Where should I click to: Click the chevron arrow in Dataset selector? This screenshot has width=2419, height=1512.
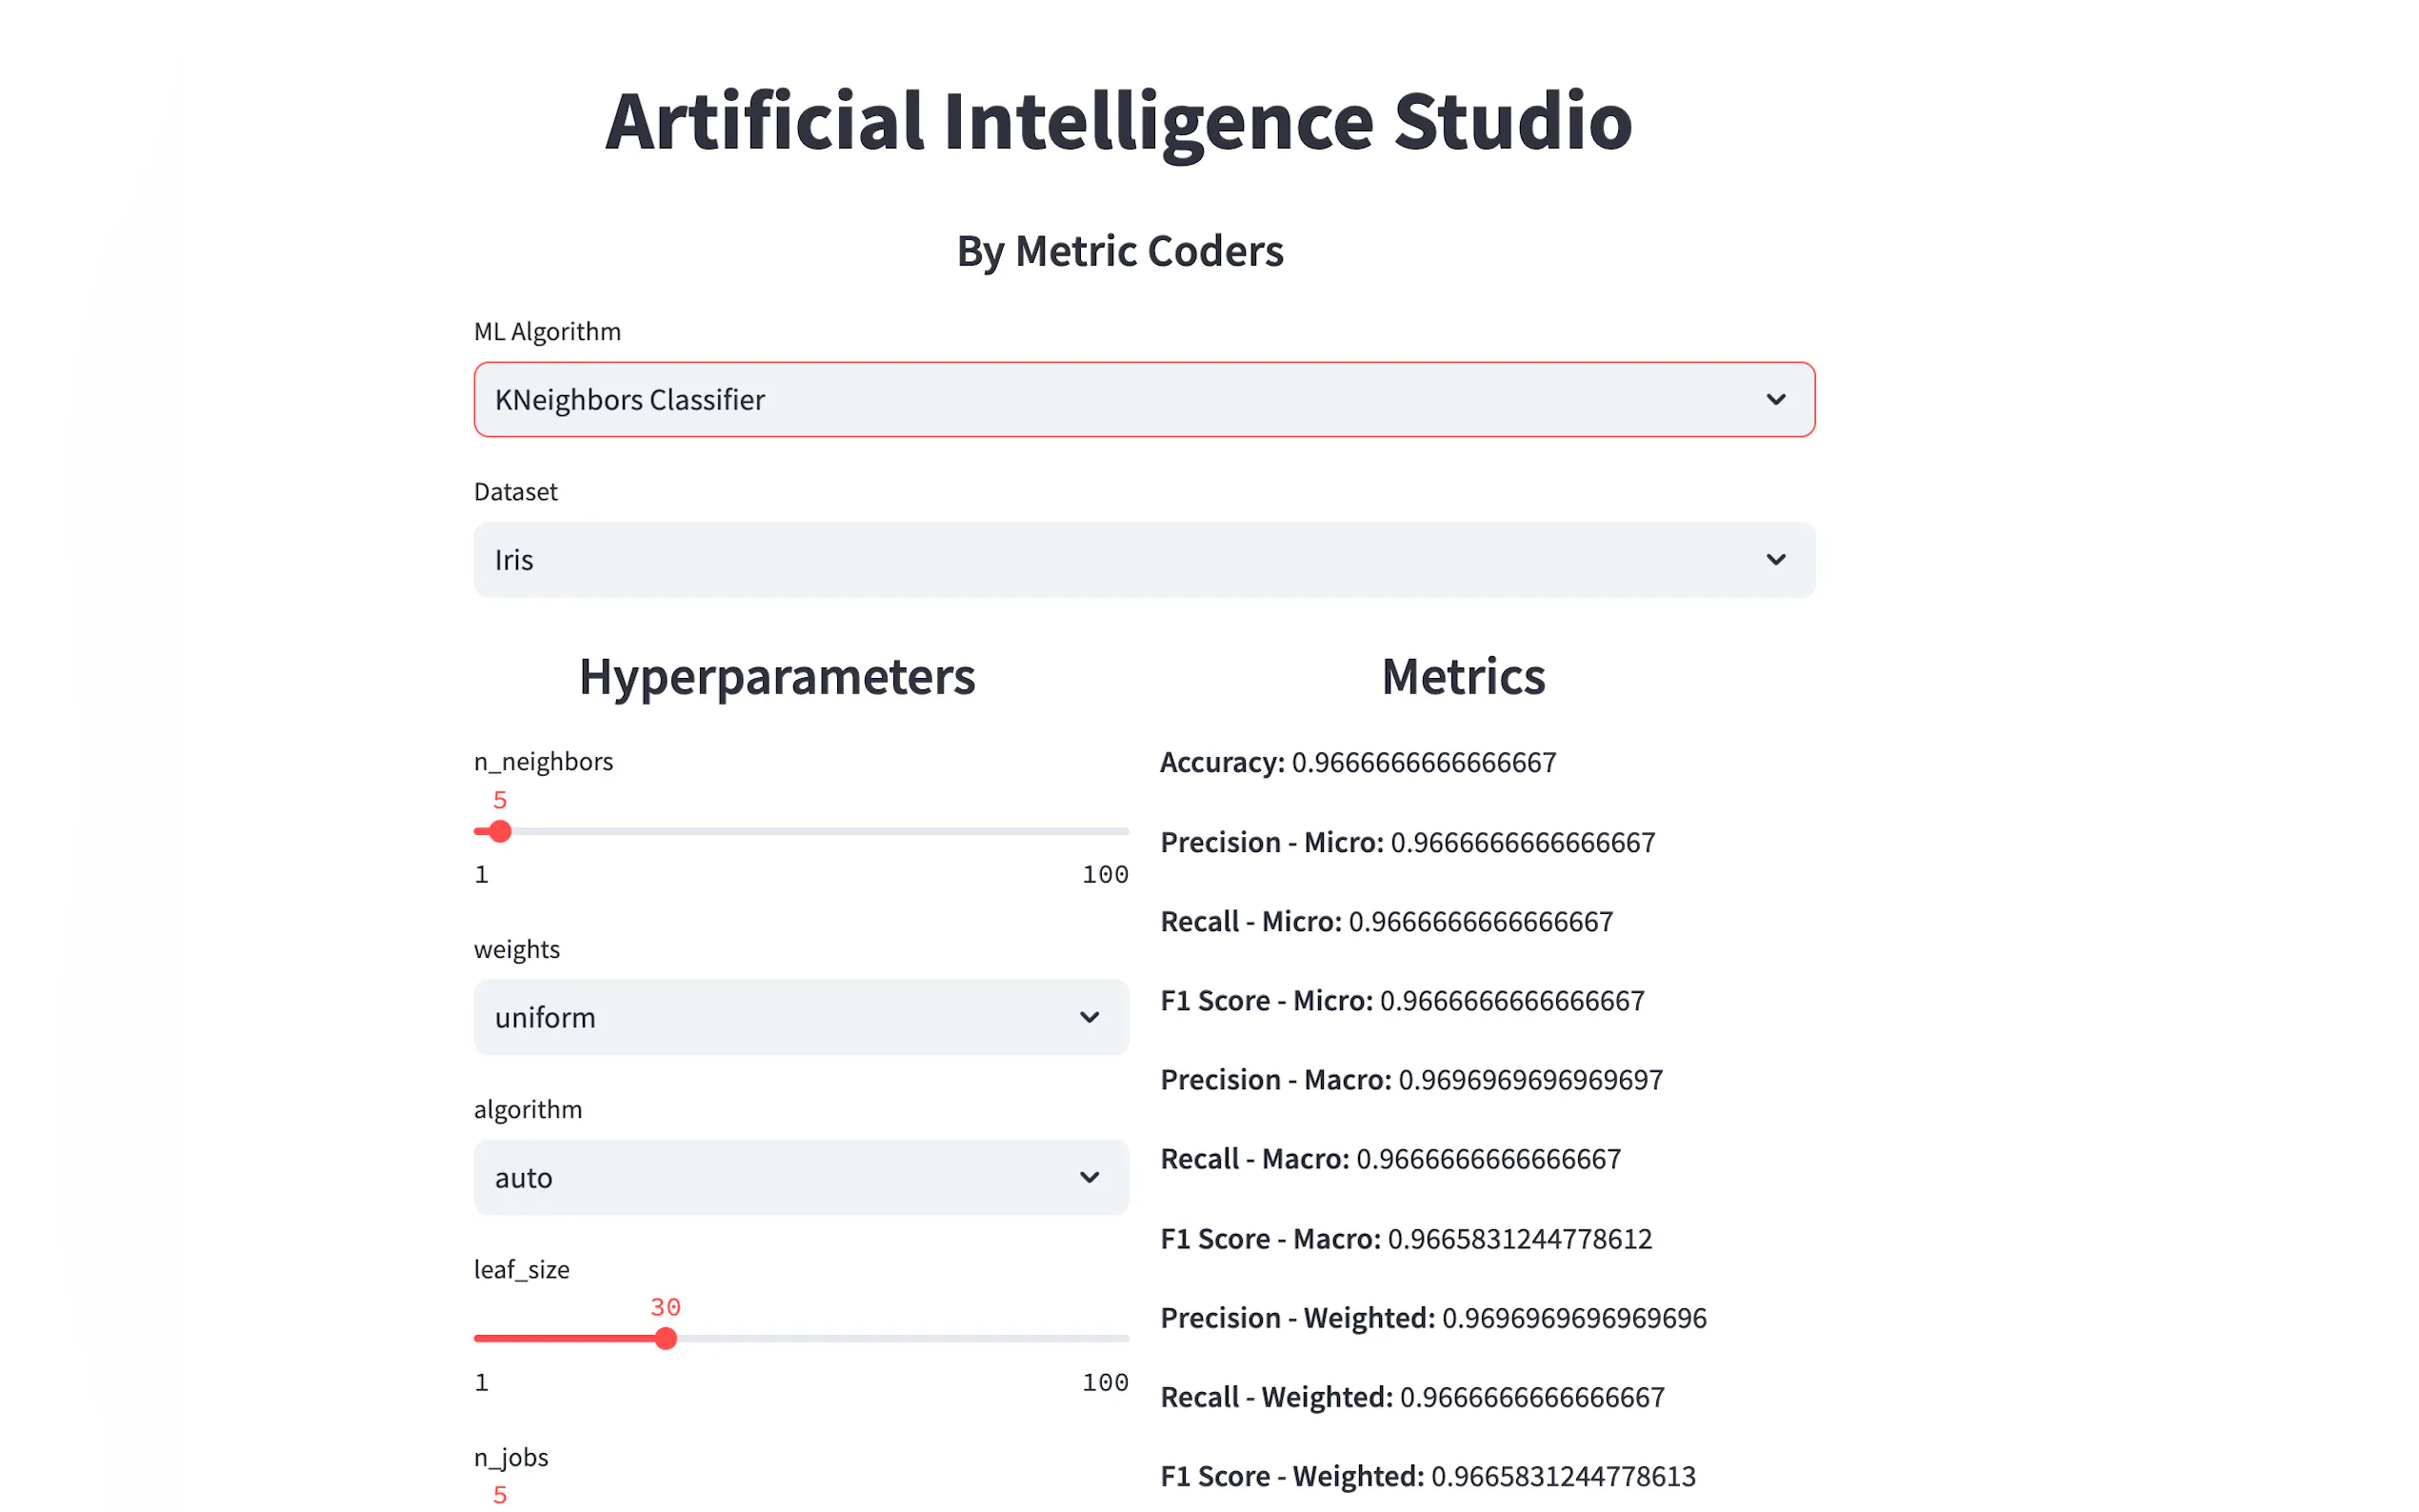[x=1775, y=559]
